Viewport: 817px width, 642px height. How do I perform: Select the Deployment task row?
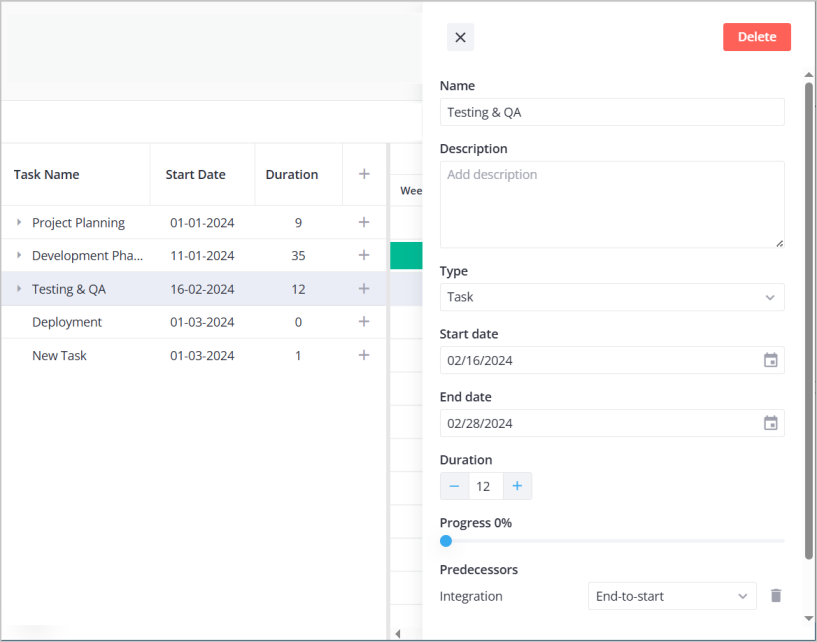click(x=67, y=322)
